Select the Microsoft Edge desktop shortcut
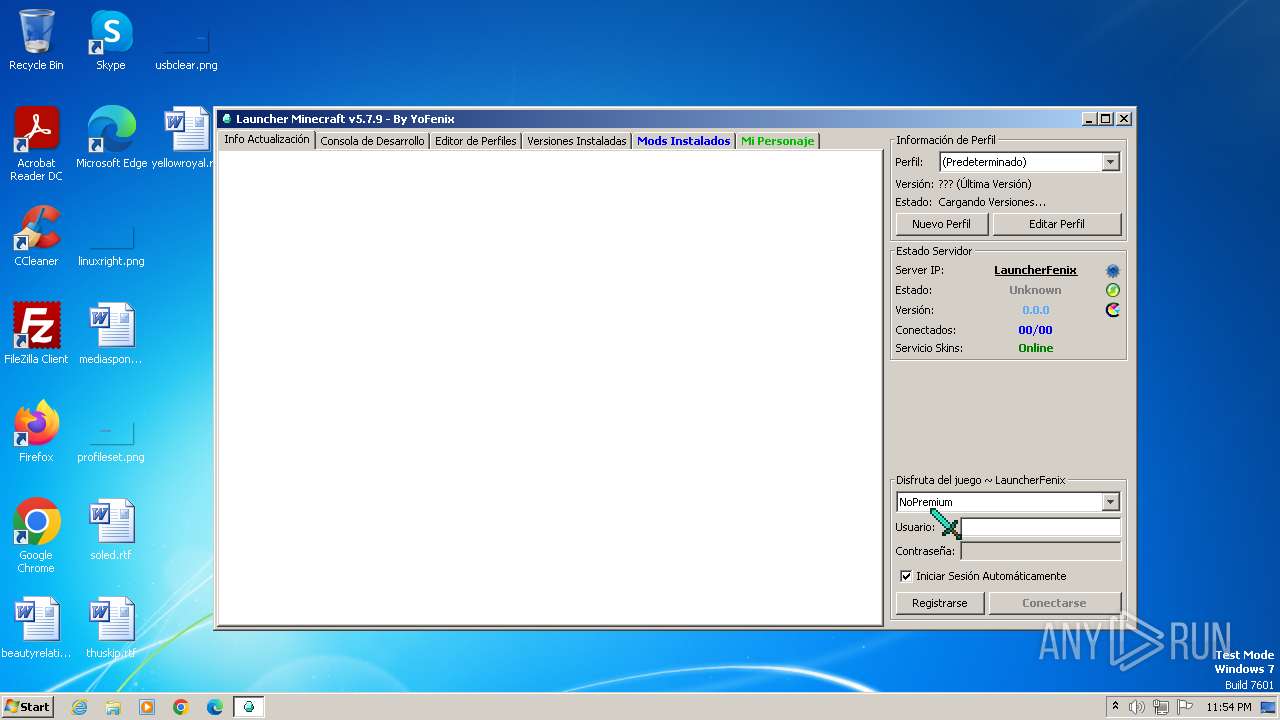The image size is (1280, 720). (x=111, y=138)
